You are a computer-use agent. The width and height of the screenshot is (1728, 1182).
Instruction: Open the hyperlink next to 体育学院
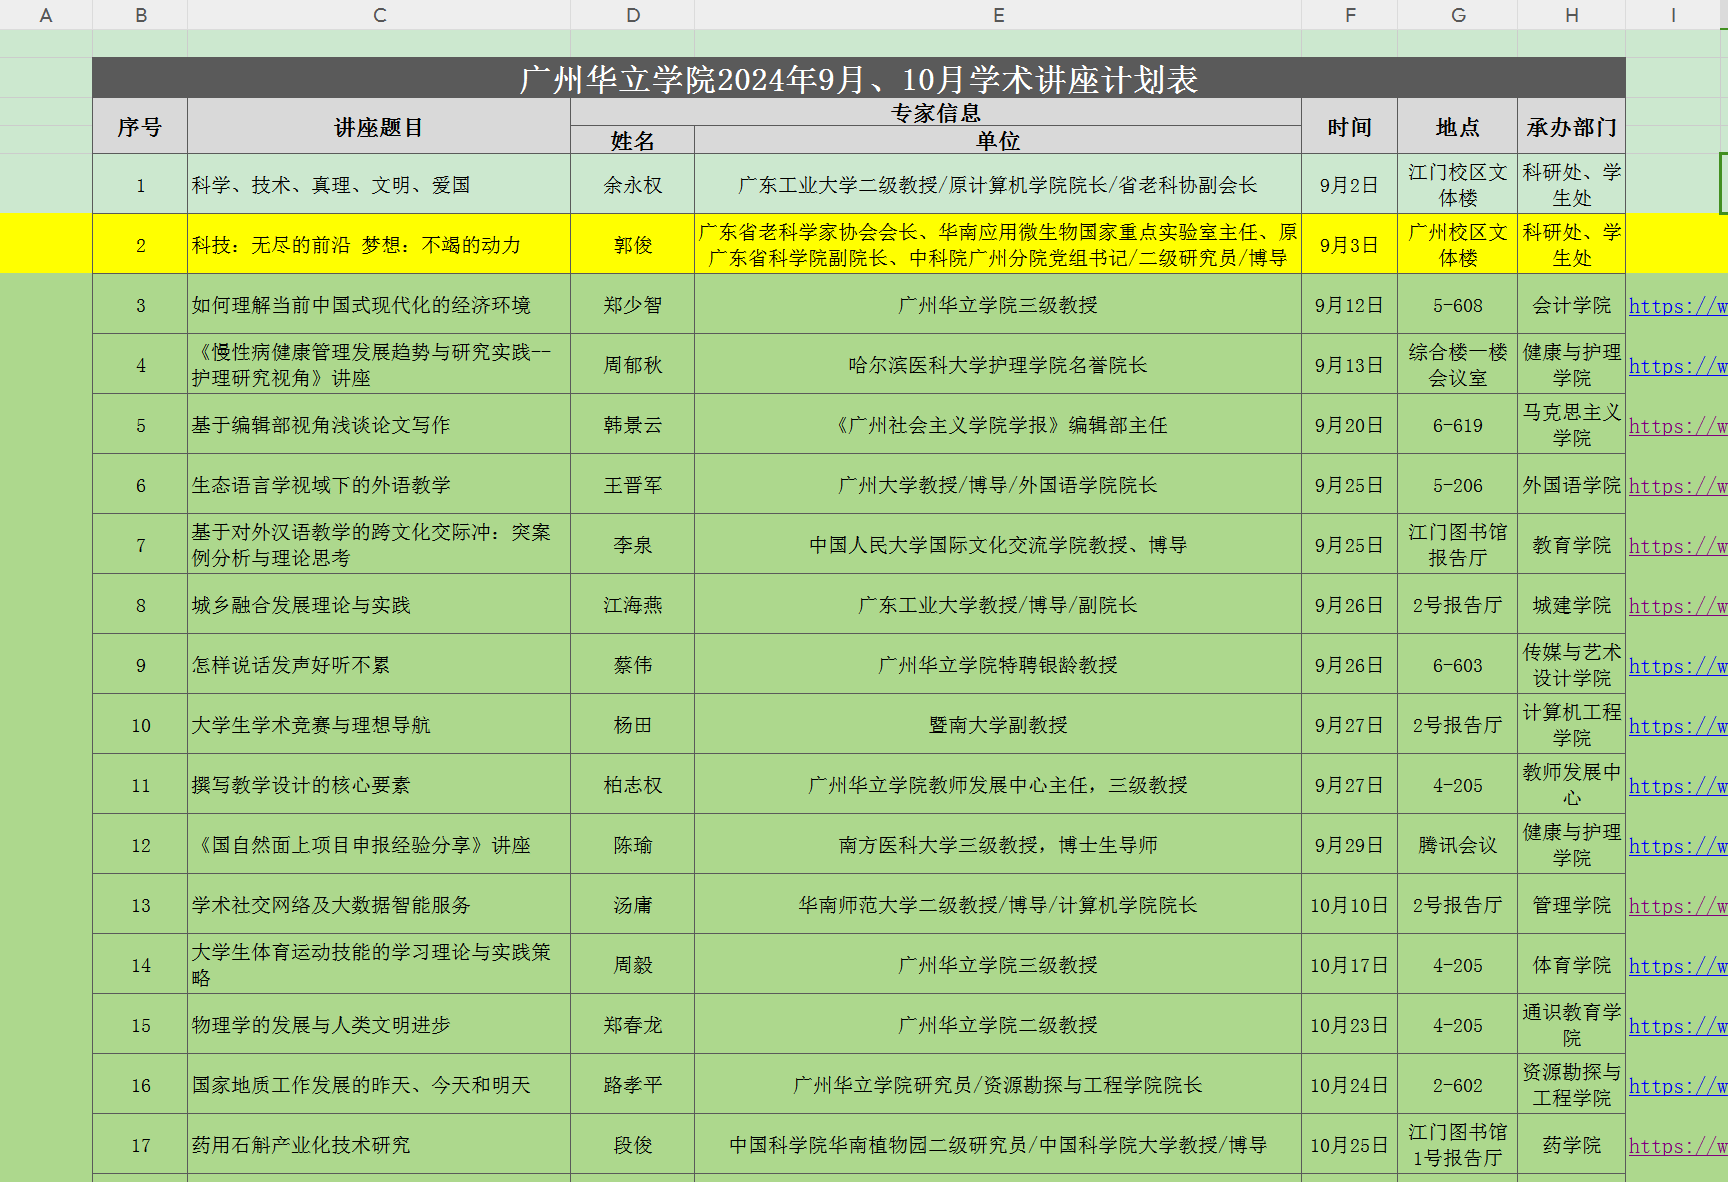tap(1677, 966)
